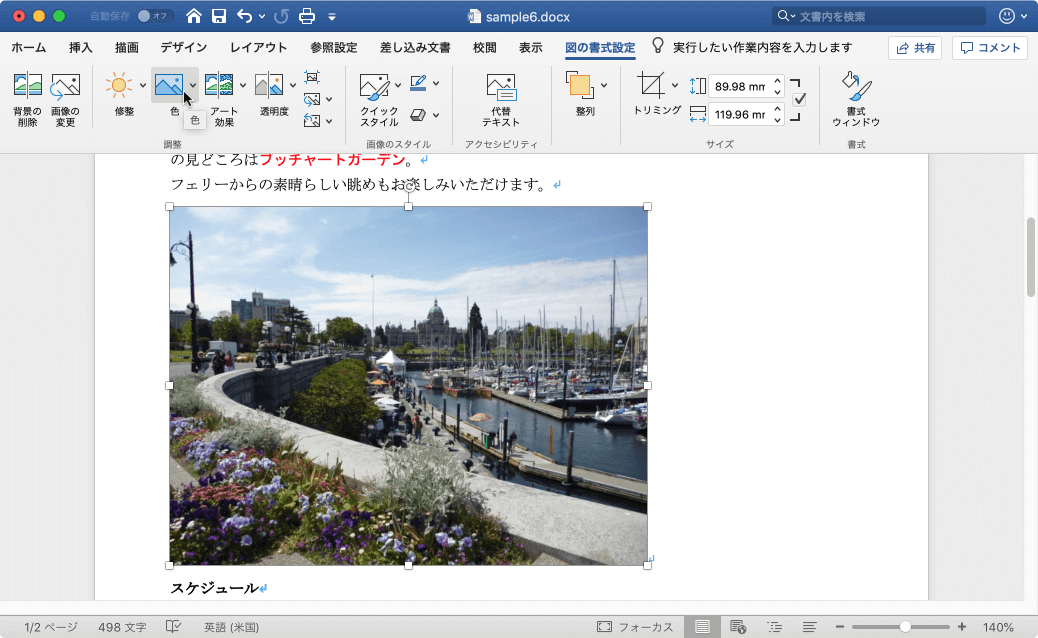Click the picture height input field
Screen dimensions: 1038x638
coord(740,87)
